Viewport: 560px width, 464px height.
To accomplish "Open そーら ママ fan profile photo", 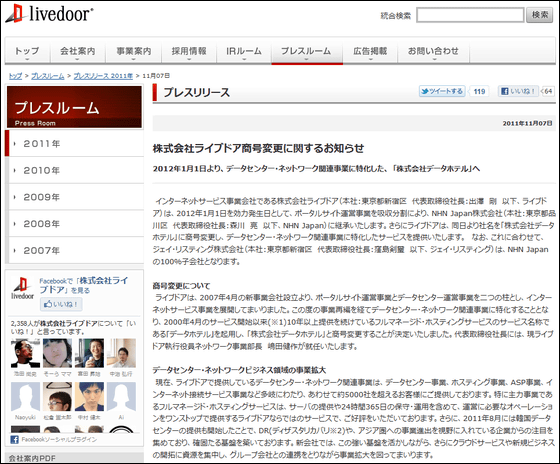I will pyautogui.click(x=57, y=353).
